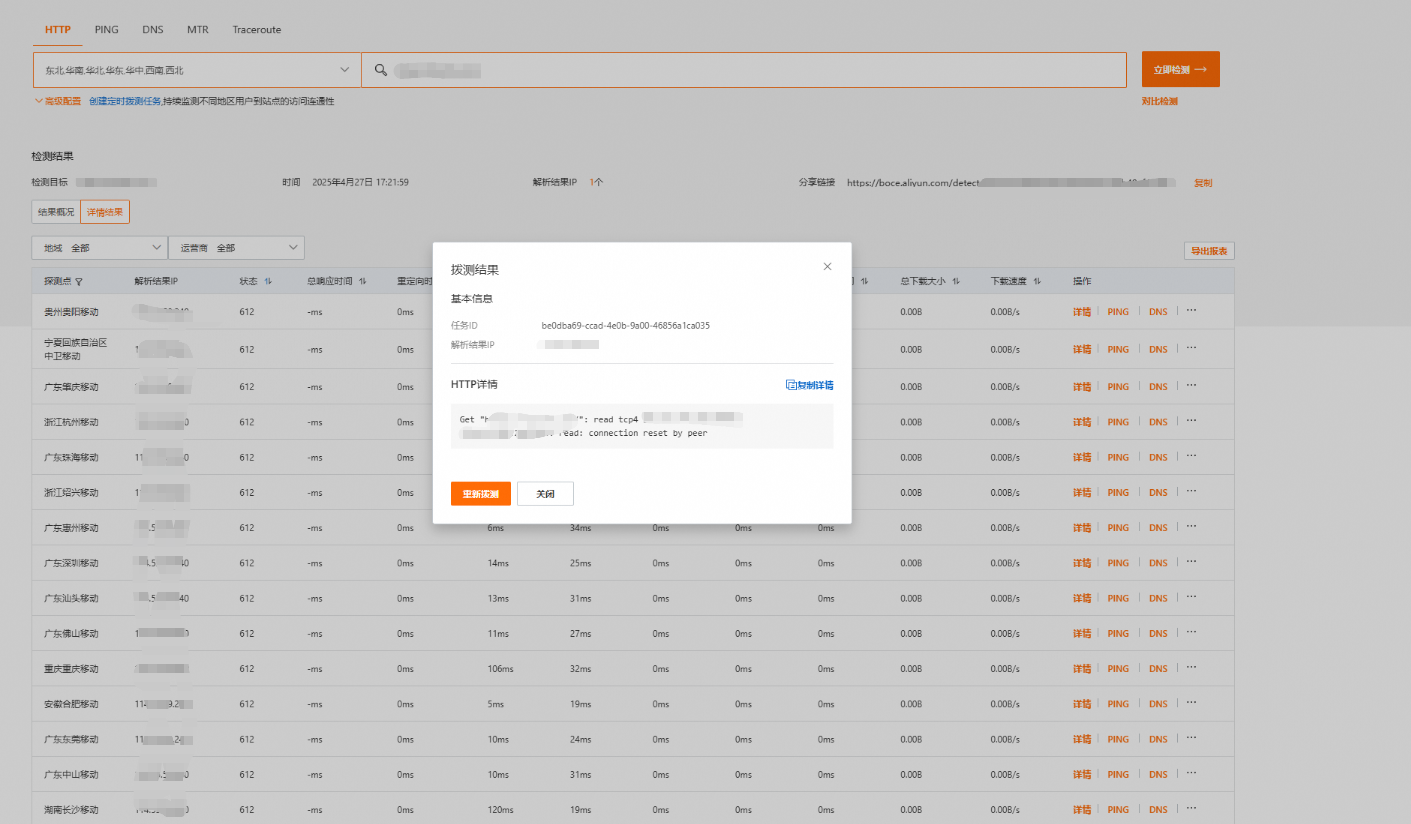Expand 高级配置 advanced settings
Viewport: 1411px width, 824px height.
[x=57, y=101]
